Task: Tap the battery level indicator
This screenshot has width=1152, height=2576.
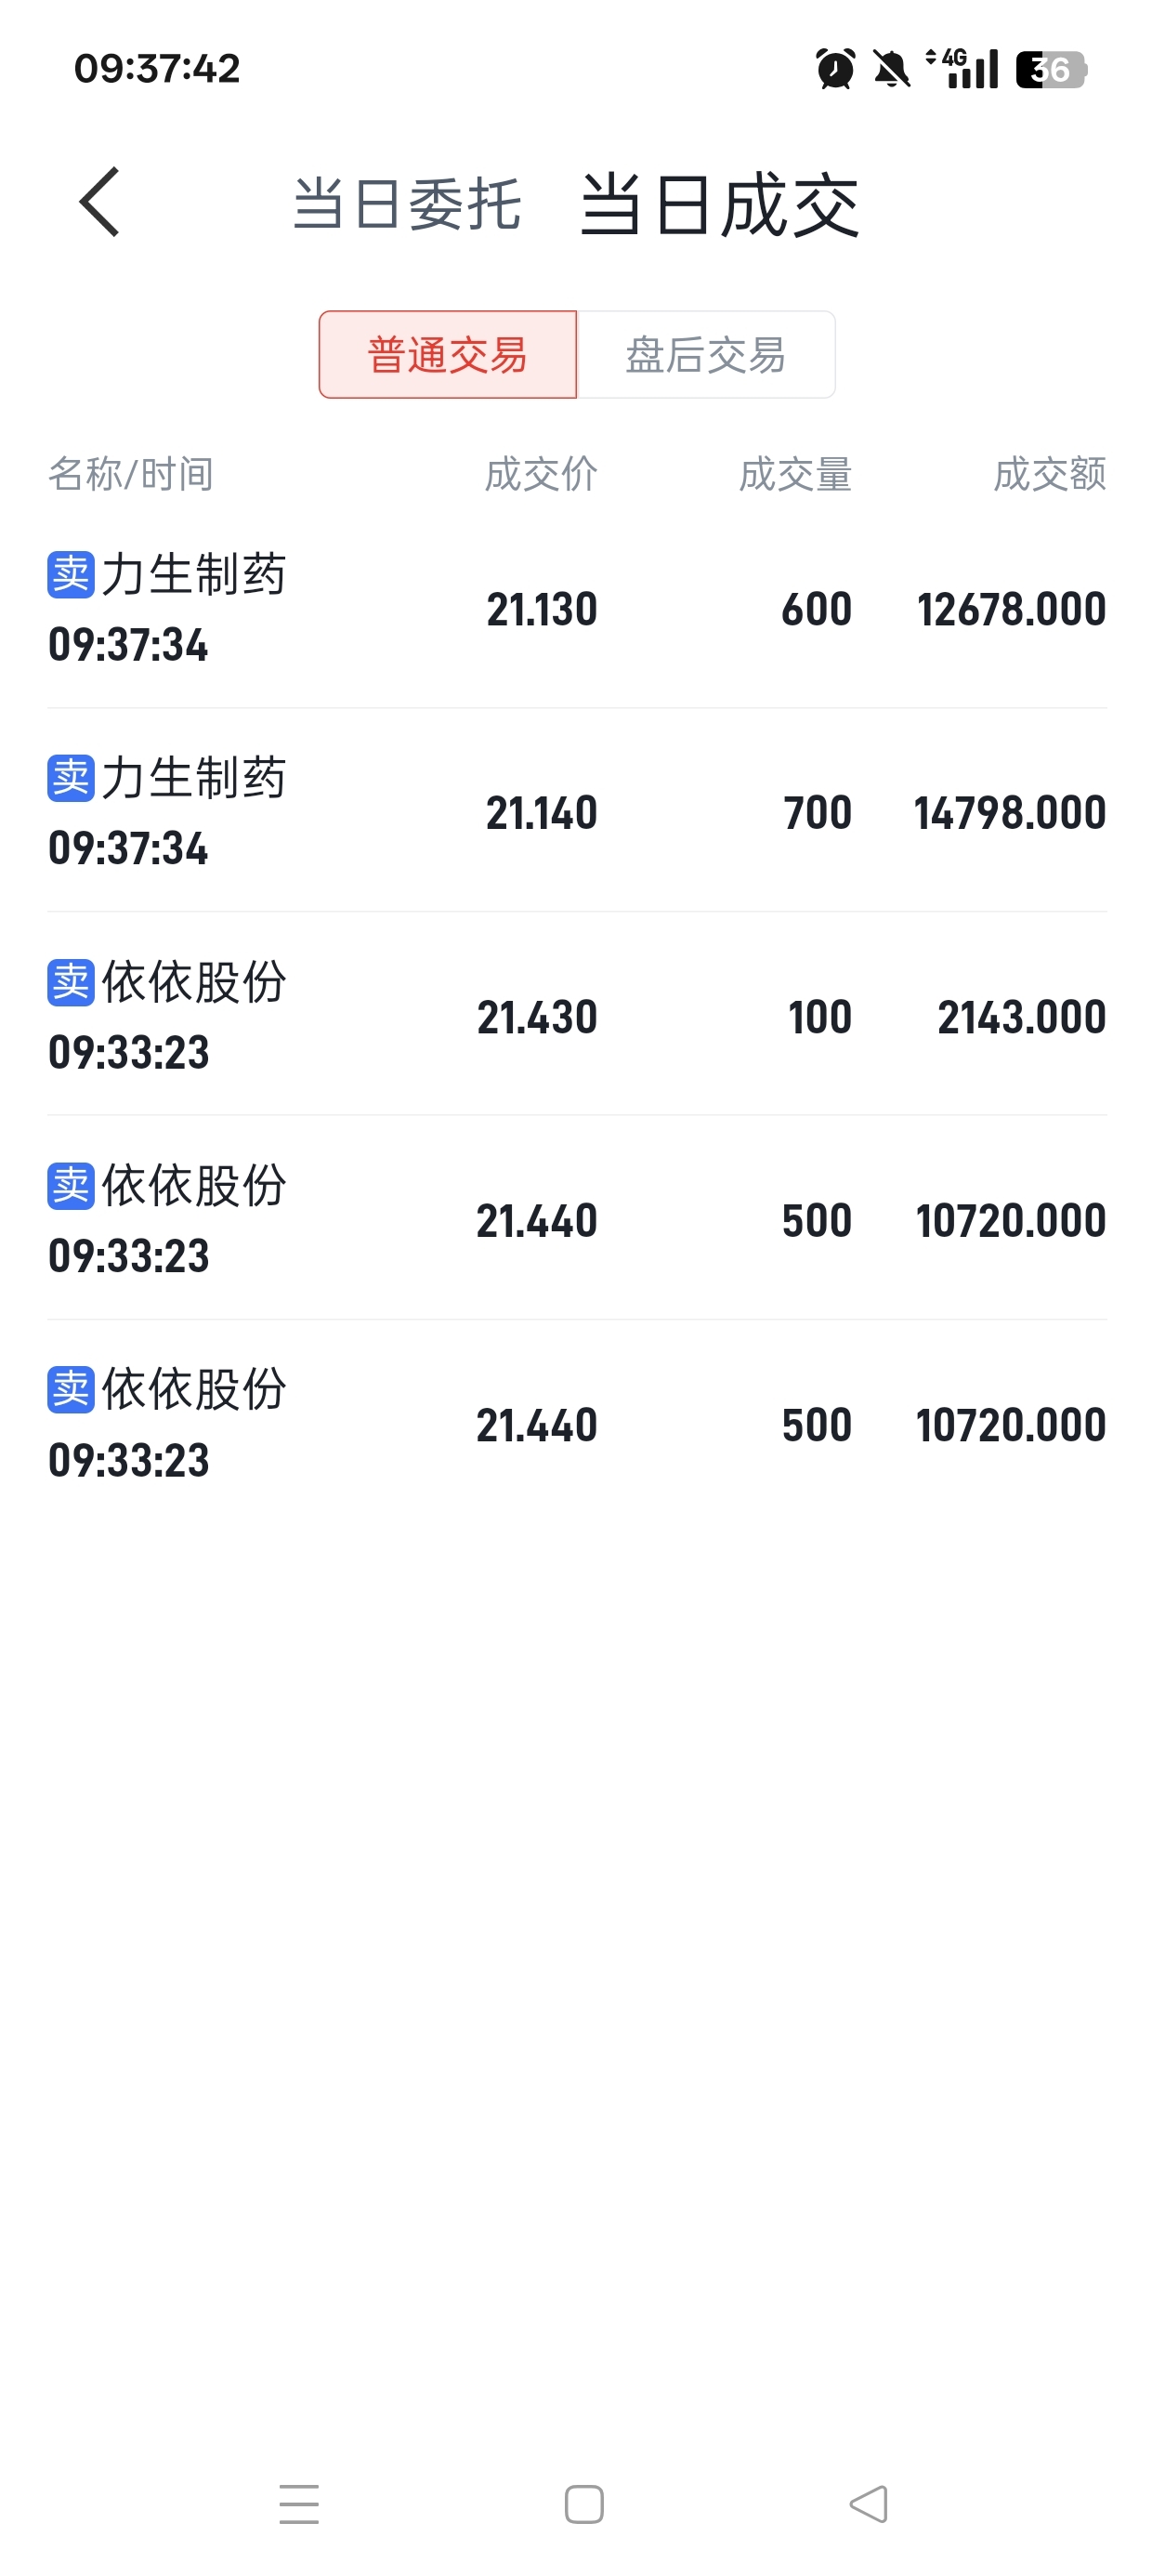Action: (x=1051, y=69)
